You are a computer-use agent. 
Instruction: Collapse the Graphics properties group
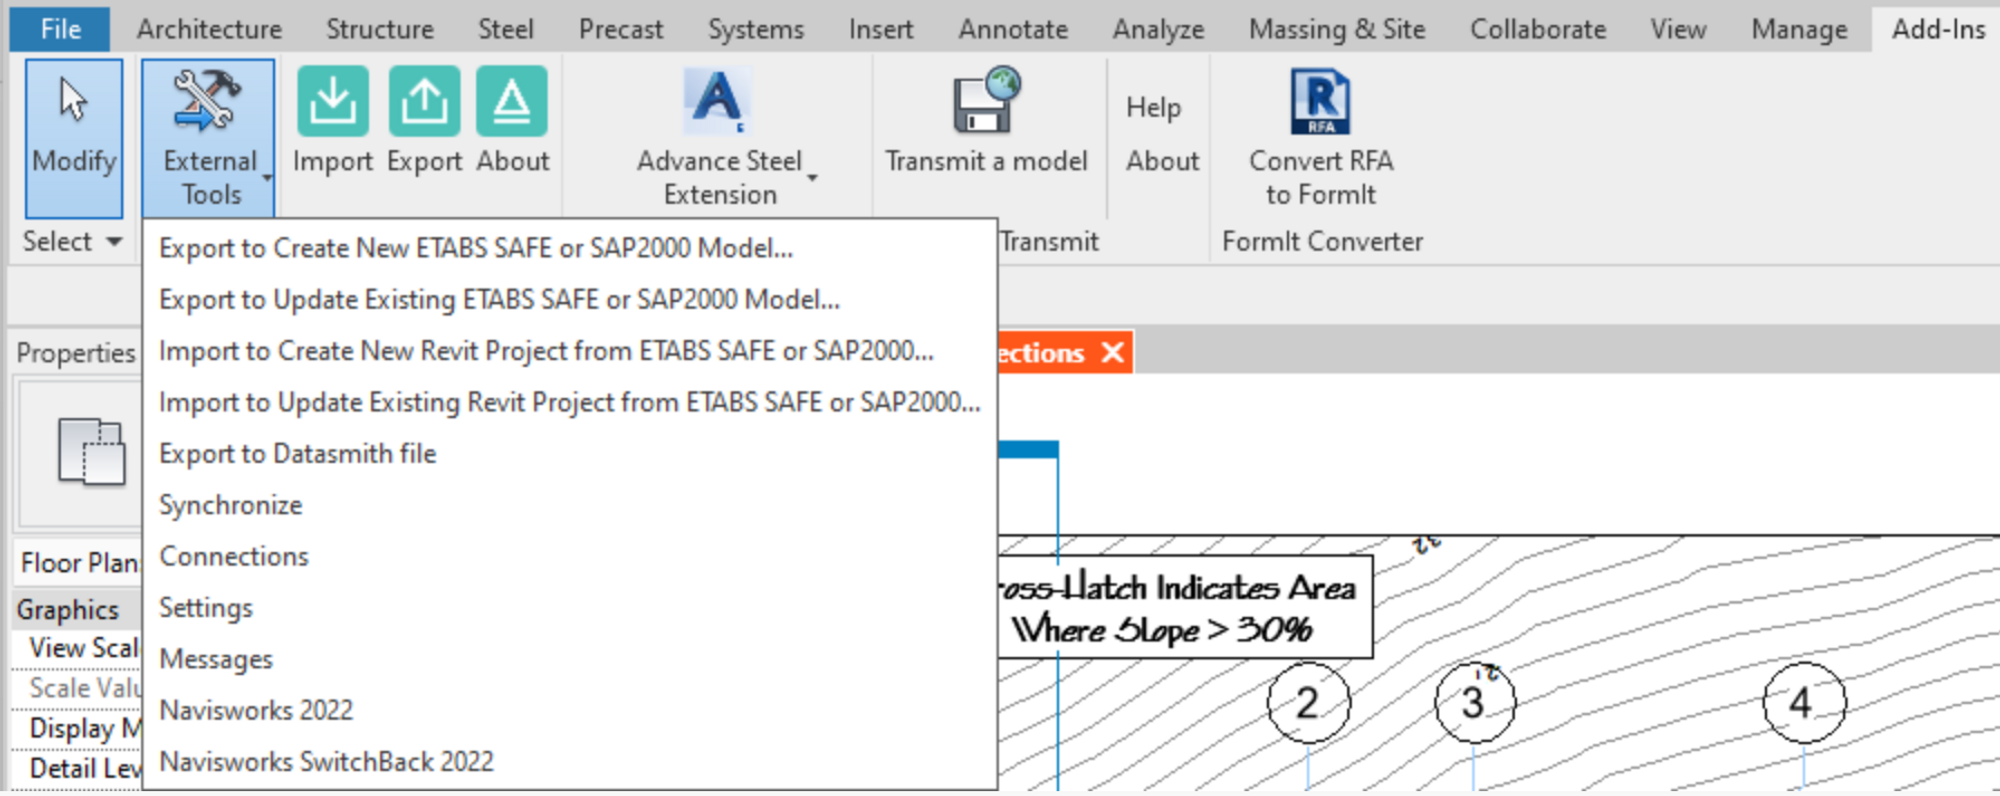pos(77,609)
